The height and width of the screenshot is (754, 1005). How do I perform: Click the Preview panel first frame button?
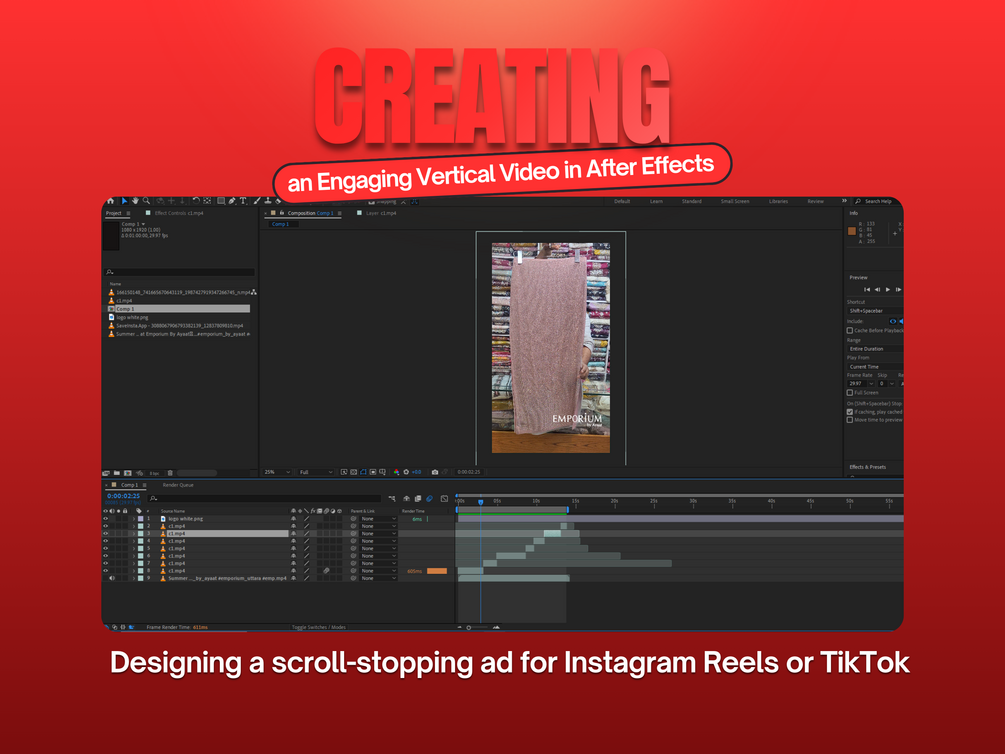tap(867, 290)
